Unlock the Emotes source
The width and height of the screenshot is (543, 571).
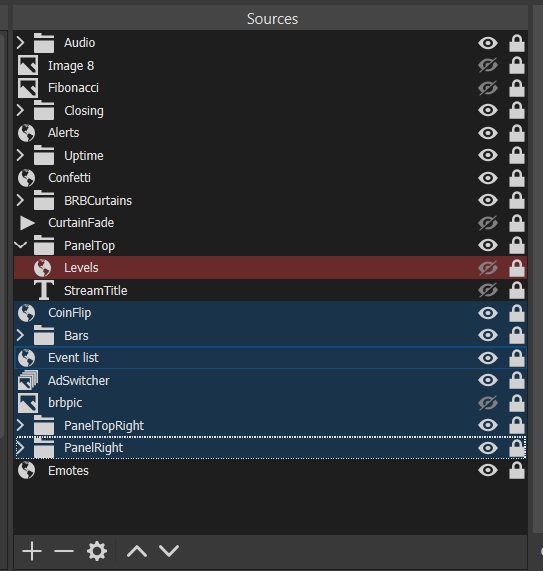coord(517,470)
